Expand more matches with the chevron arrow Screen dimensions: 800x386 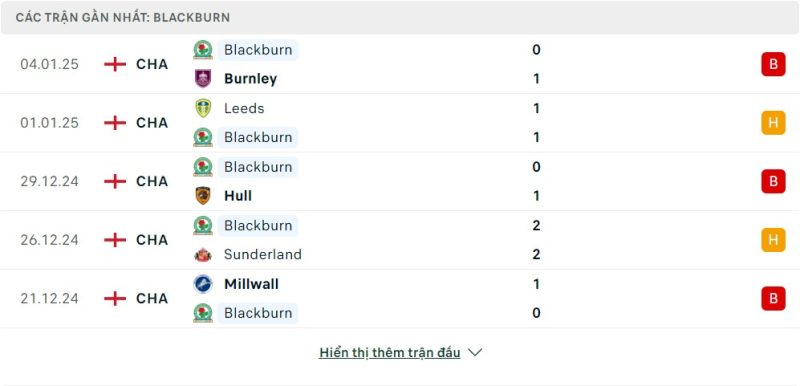(475, 353)
